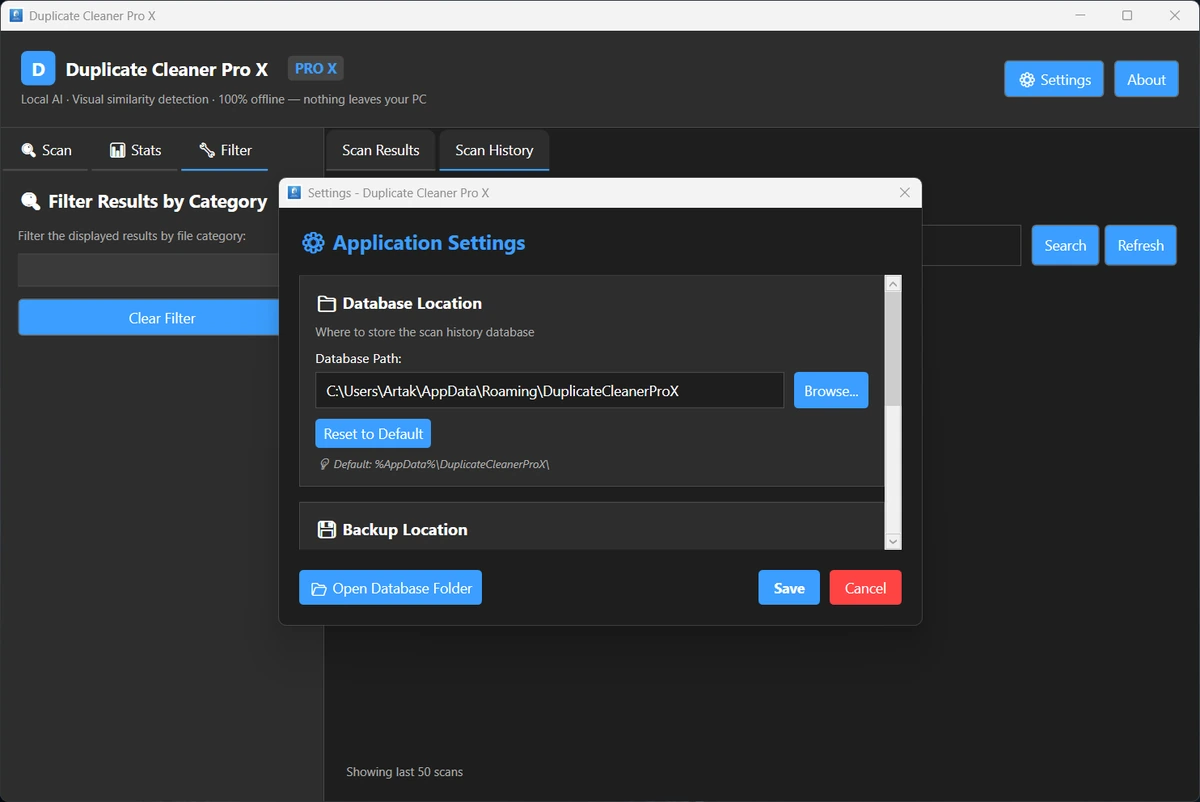Click the PRO X badge
The width and height of the screenshot is (1200, 802).
pos(316,68)
